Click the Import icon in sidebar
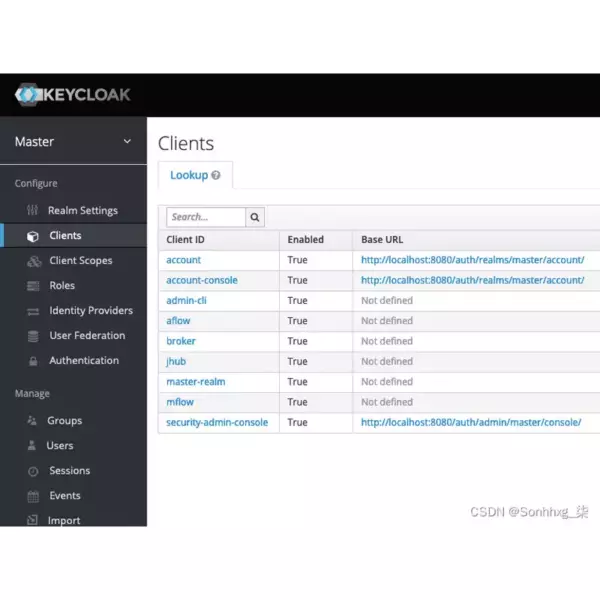 point(33,520)
